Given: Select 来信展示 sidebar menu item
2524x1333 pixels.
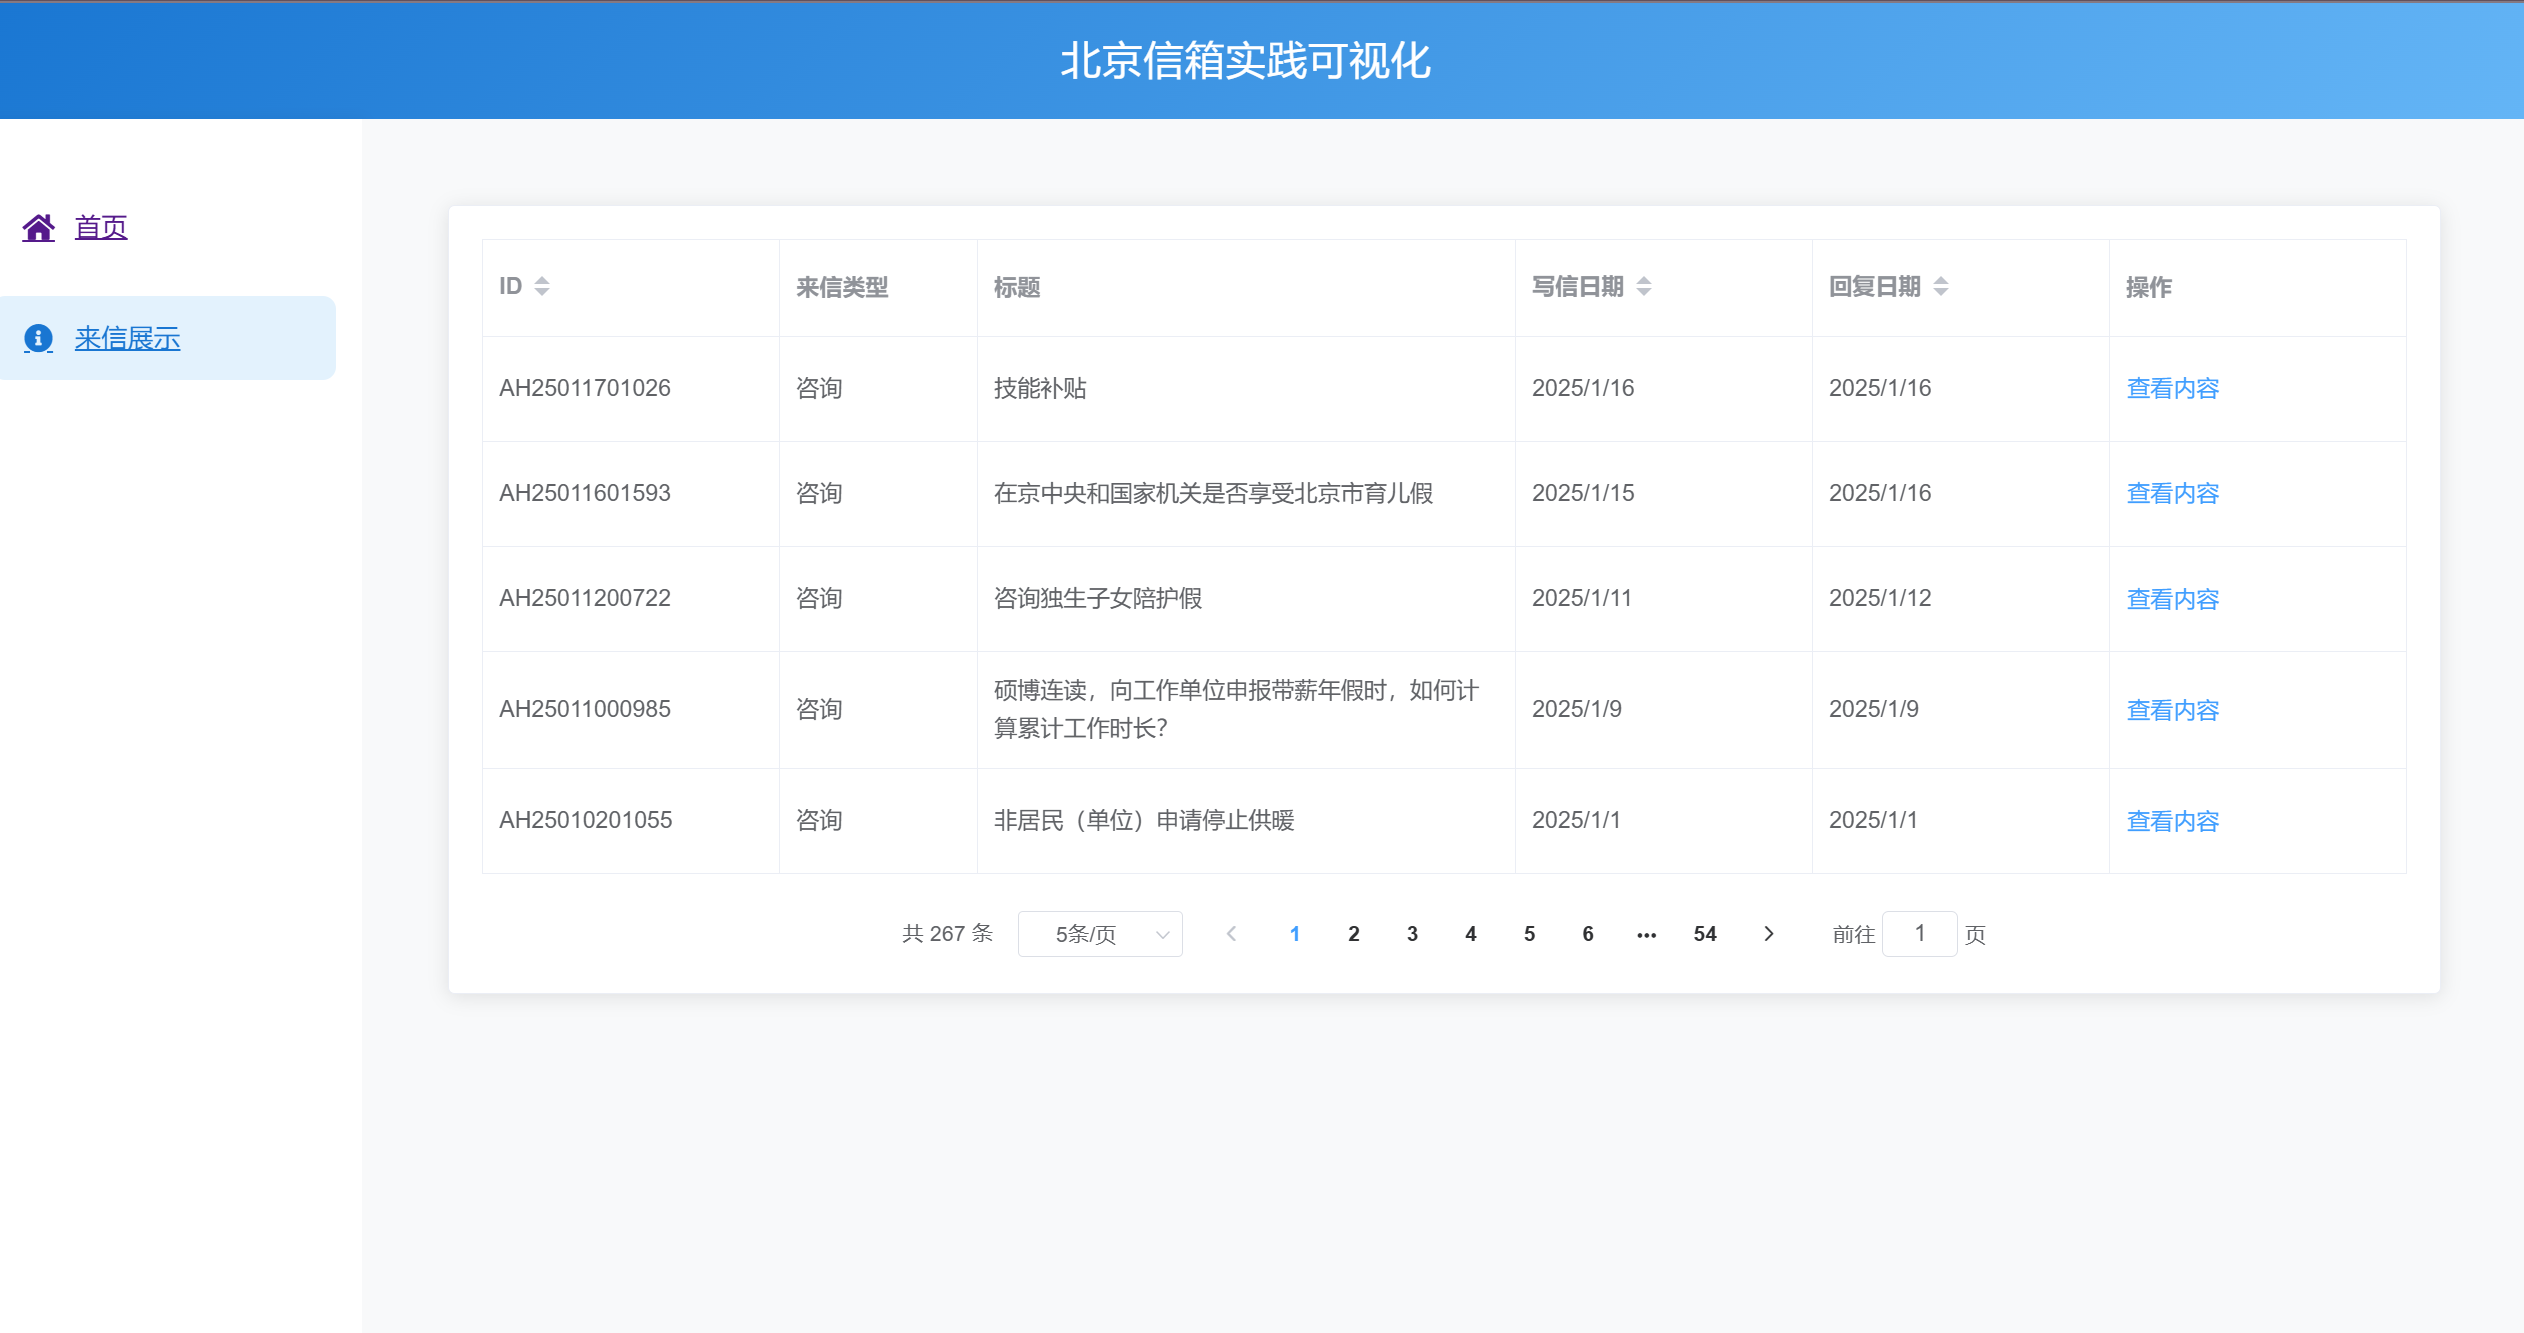Looking at the screenshot, I should [x=127, y=338].
